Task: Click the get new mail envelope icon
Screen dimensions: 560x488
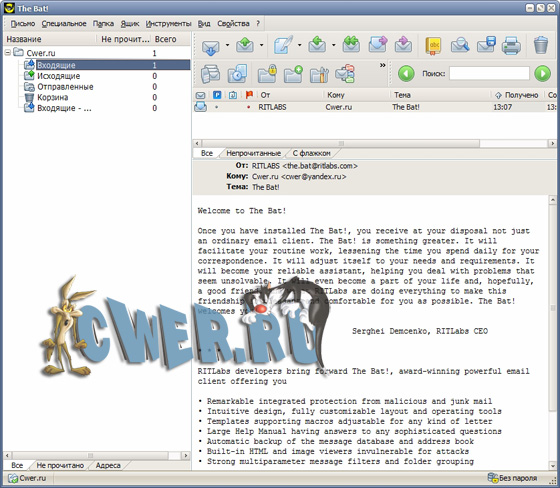Action: (211, 46)
